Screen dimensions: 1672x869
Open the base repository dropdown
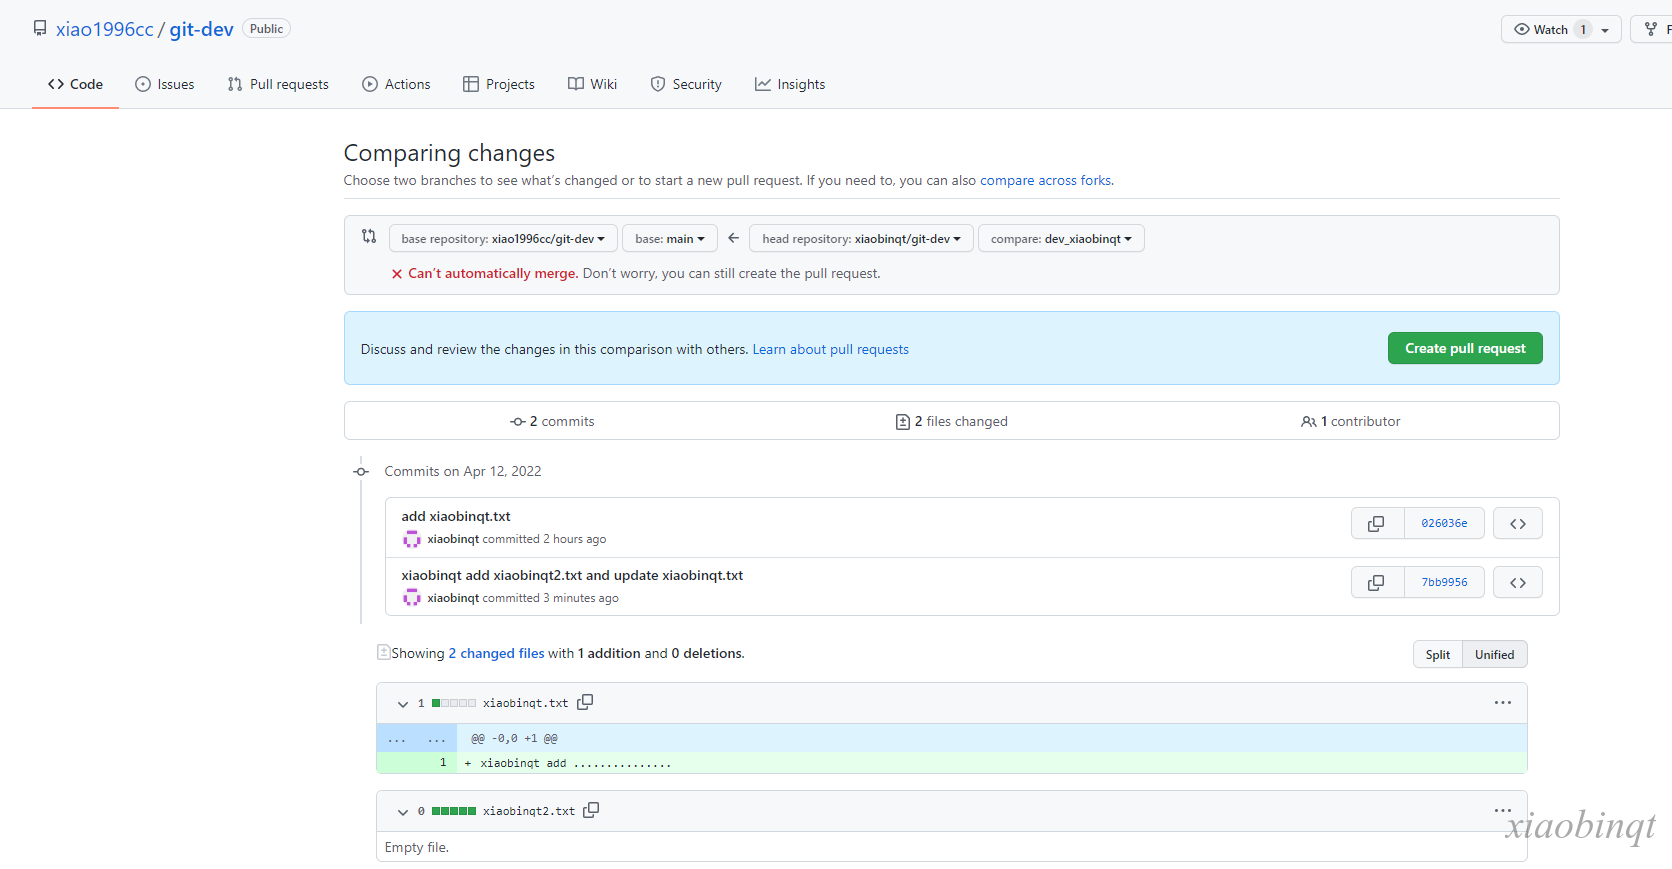[x=503, y=238]
